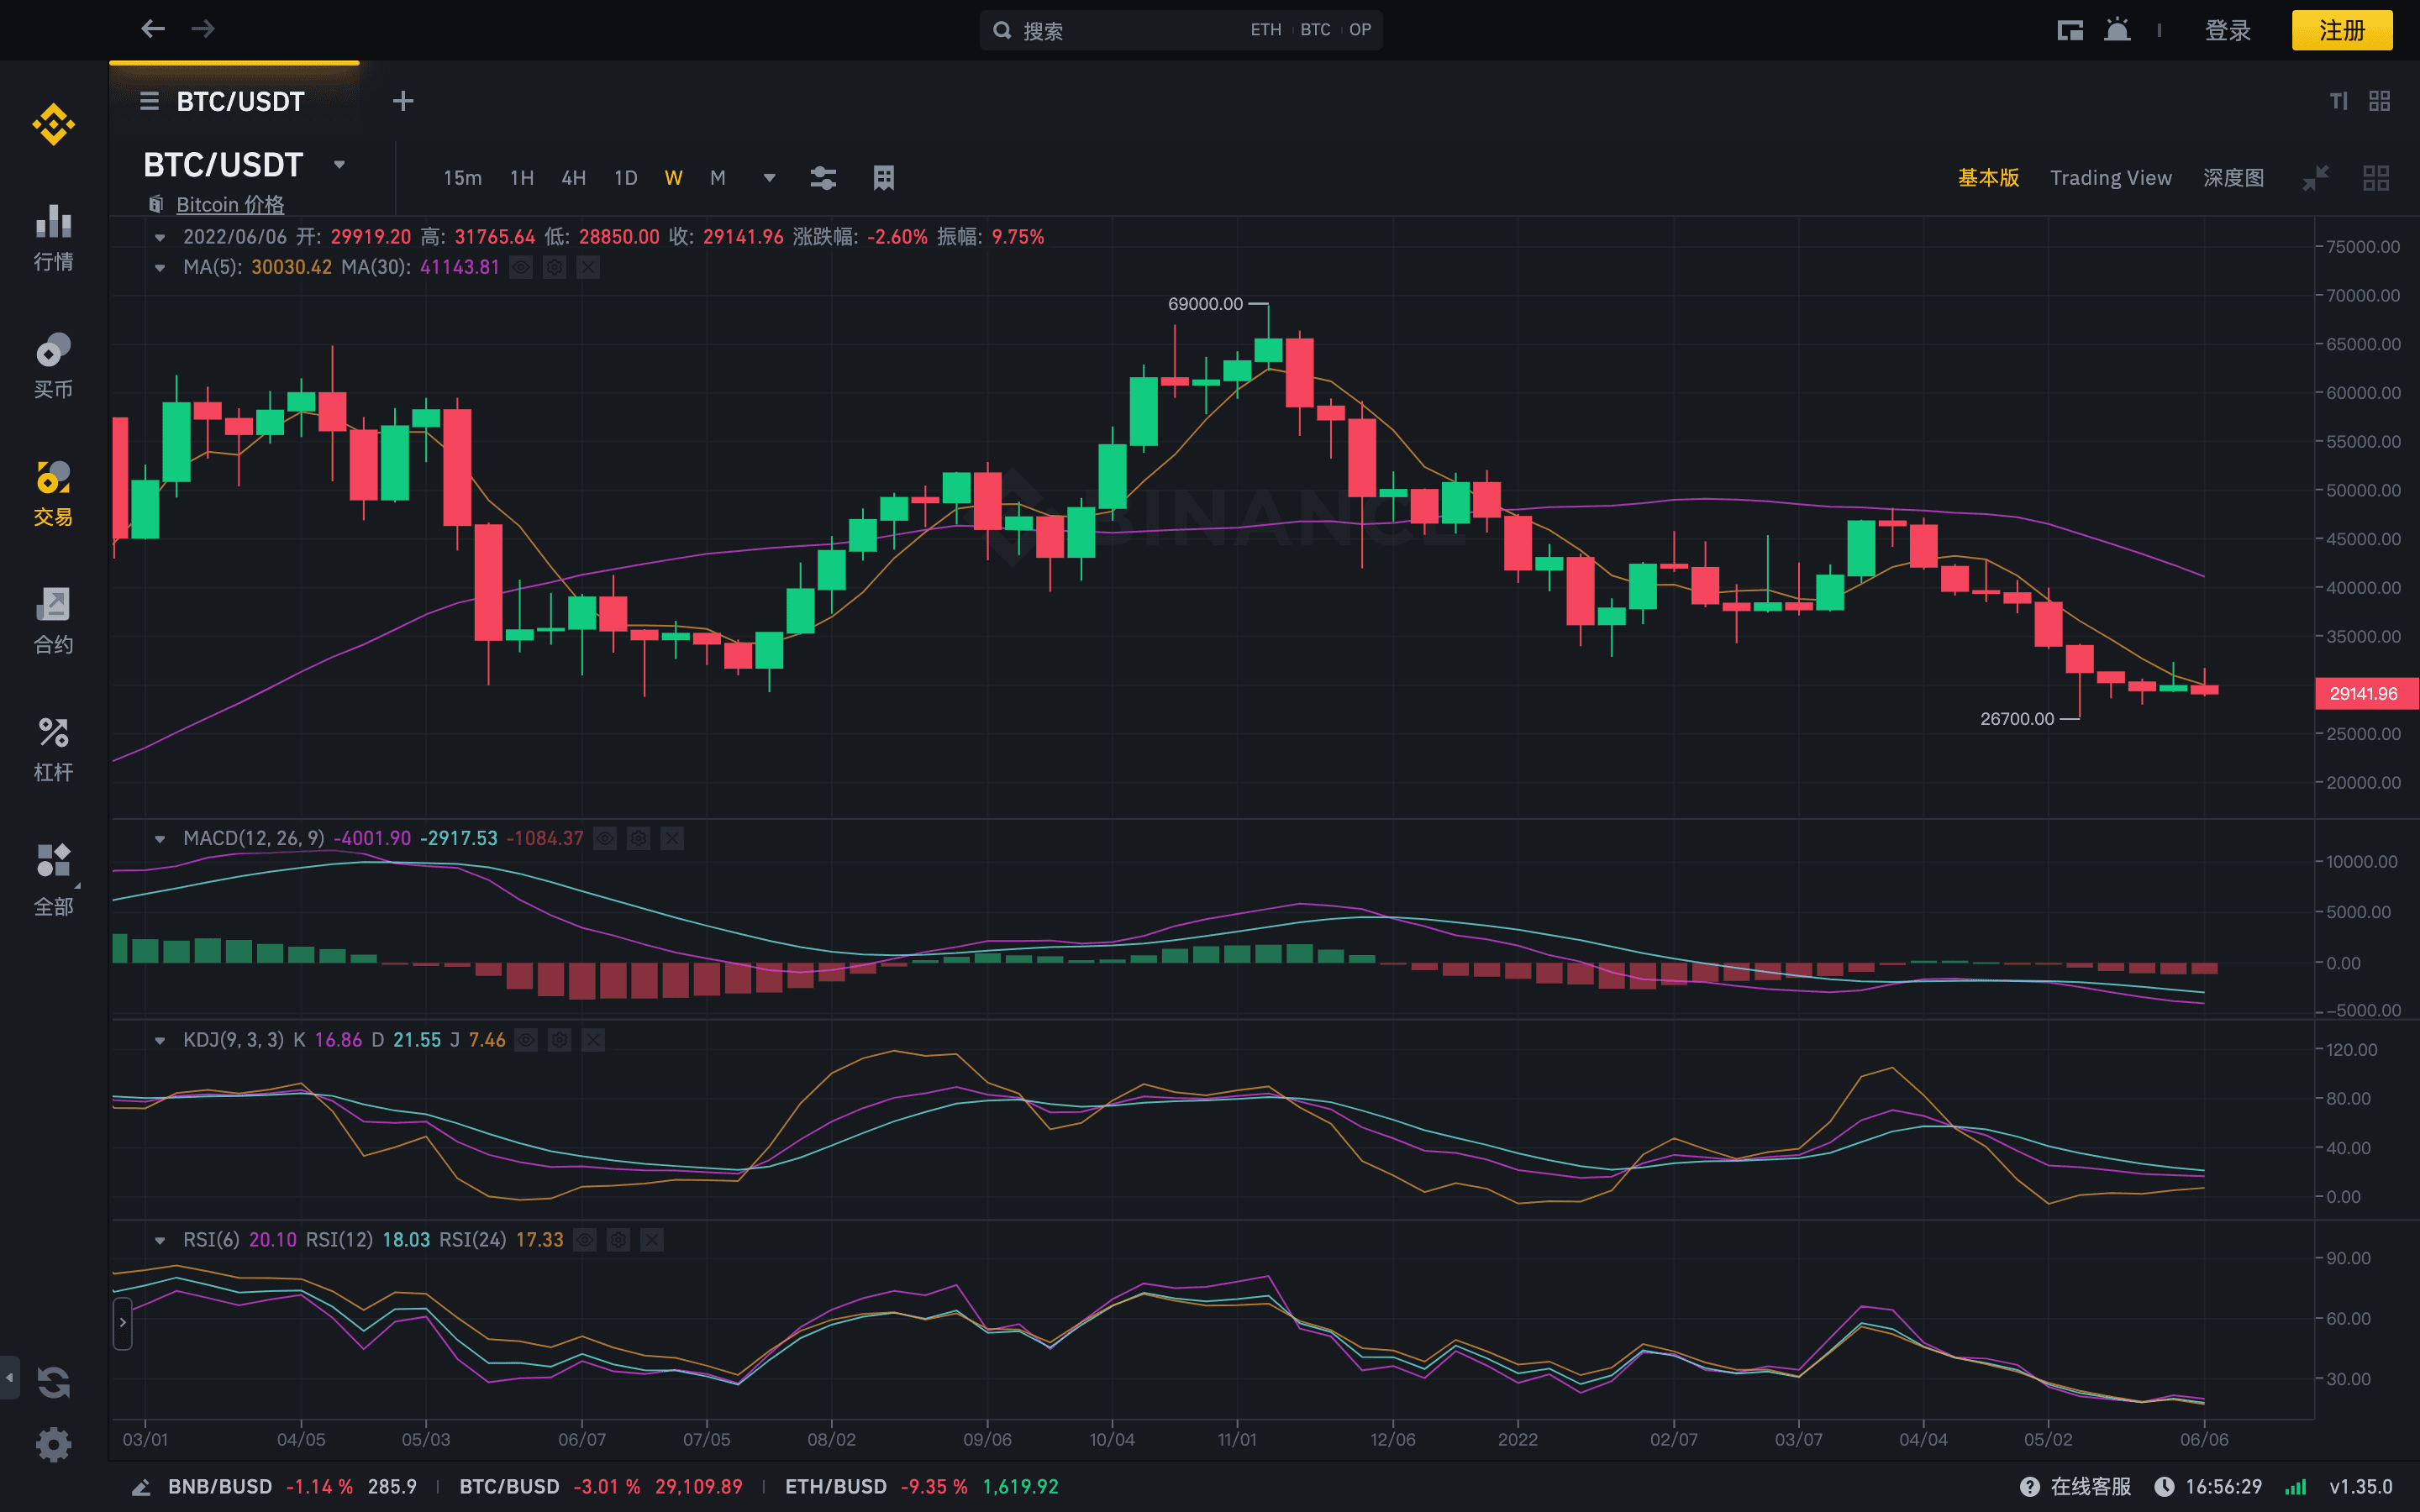2420x1512 pixels.
Task: Select the 4H interval
Action: pos(574,178)
